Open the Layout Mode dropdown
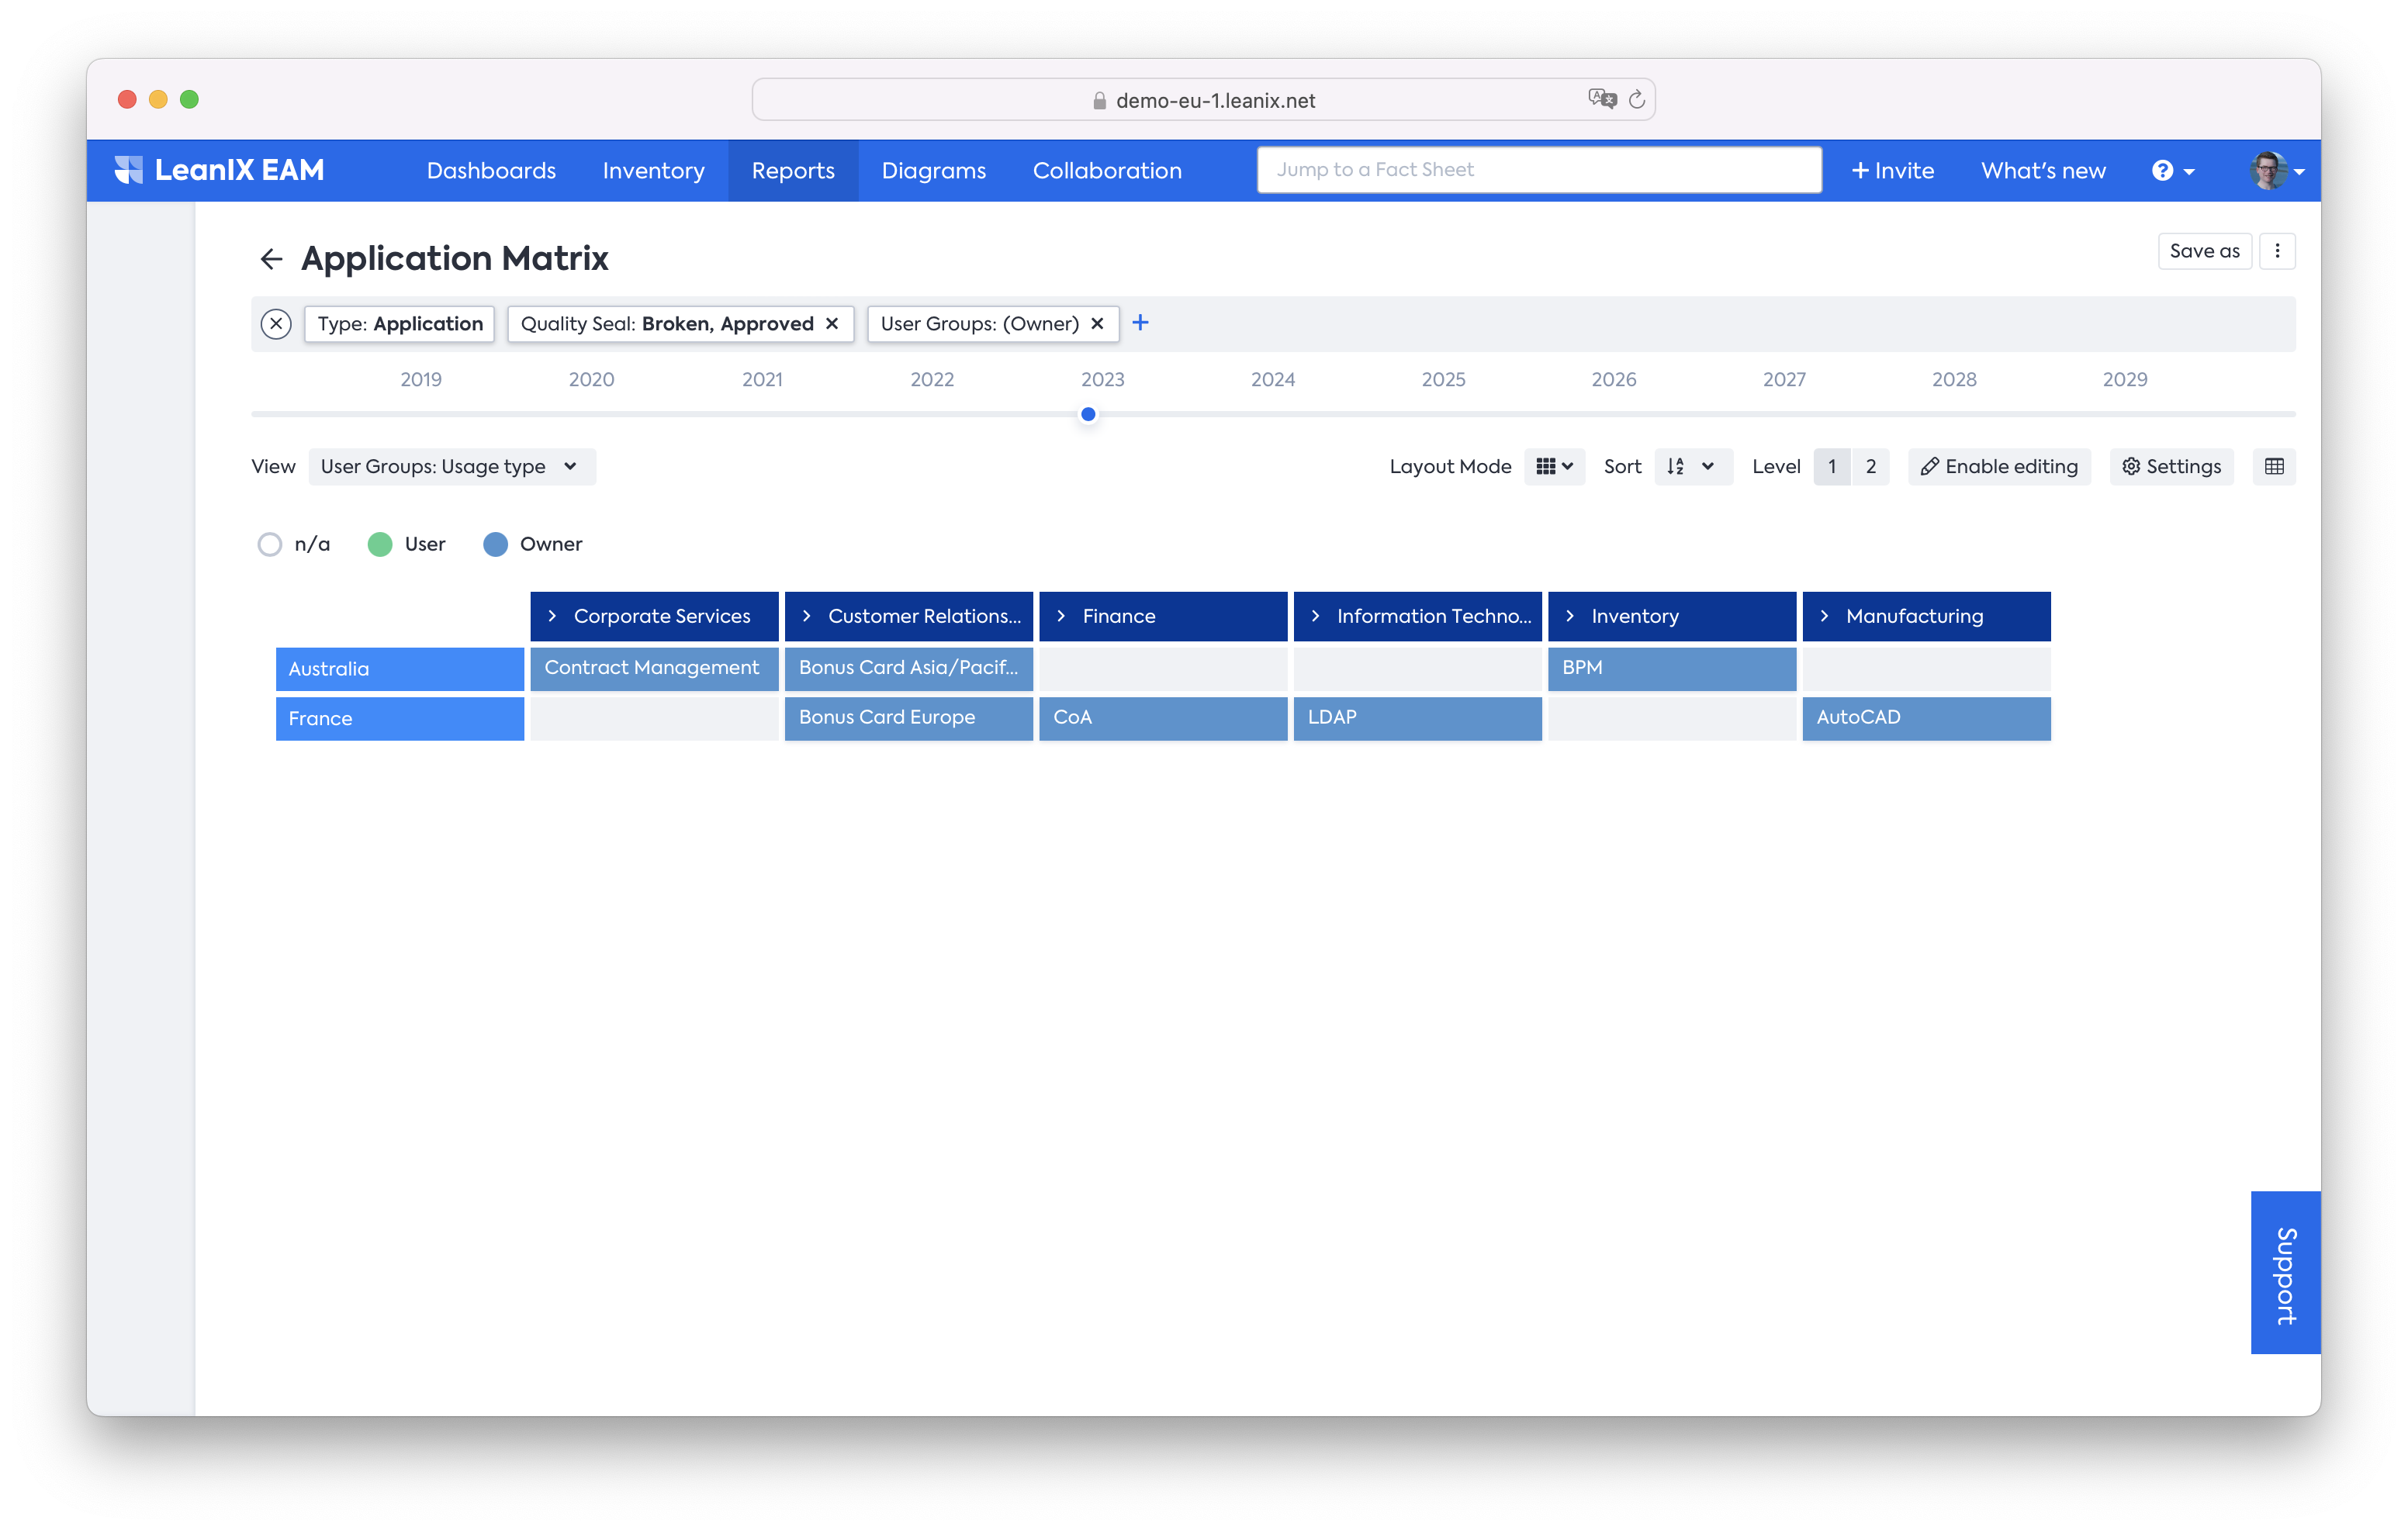Screen dimensions: 2408x1531 coord(1554,466)
